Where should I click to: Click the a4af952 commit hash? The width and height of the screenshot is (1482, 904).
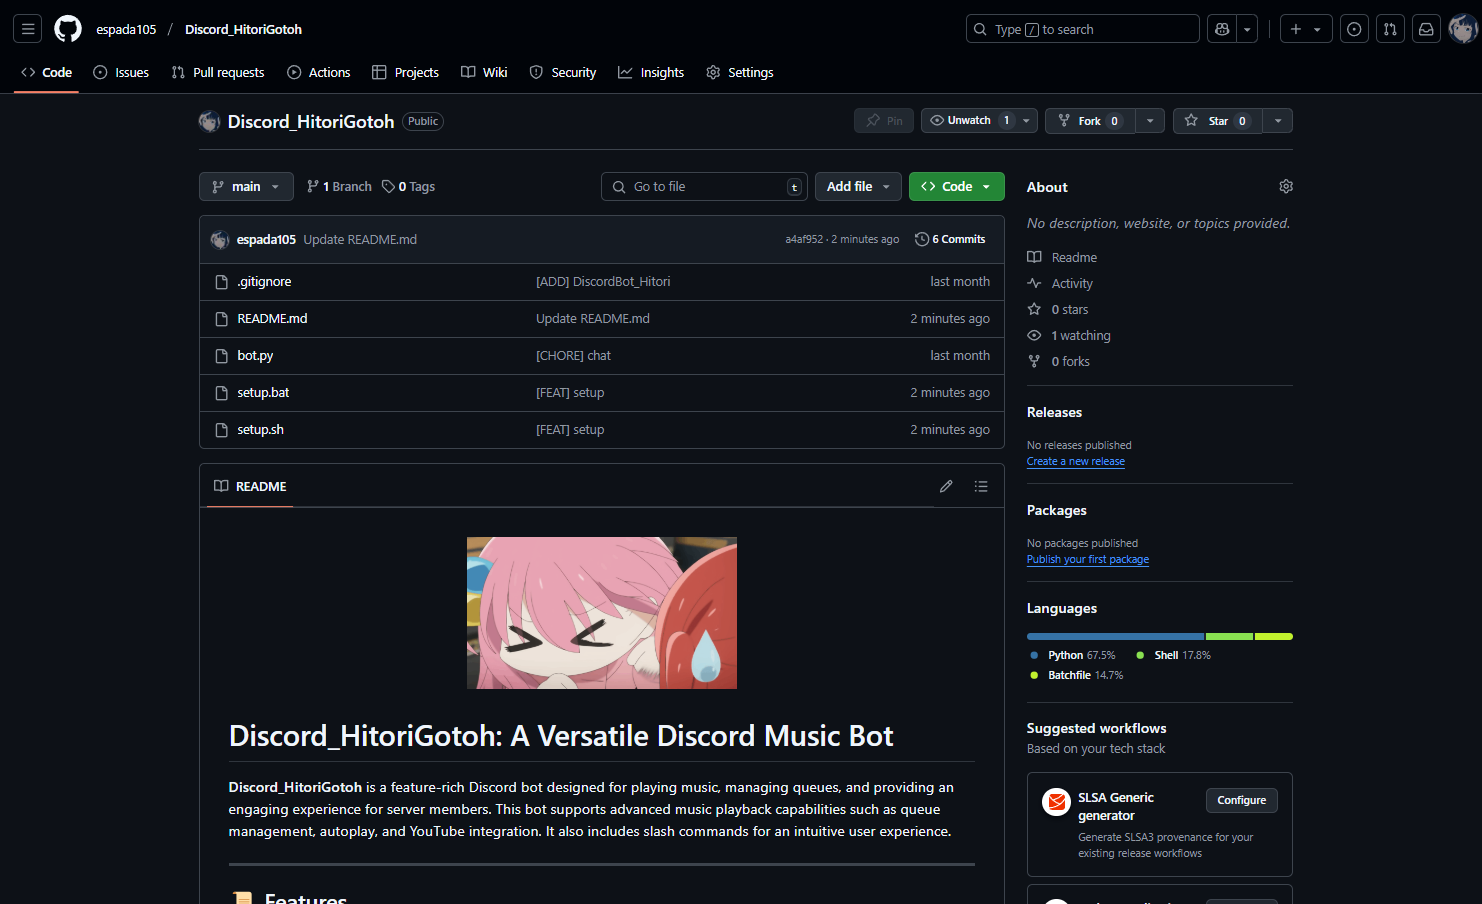click(x=804, y=239)
